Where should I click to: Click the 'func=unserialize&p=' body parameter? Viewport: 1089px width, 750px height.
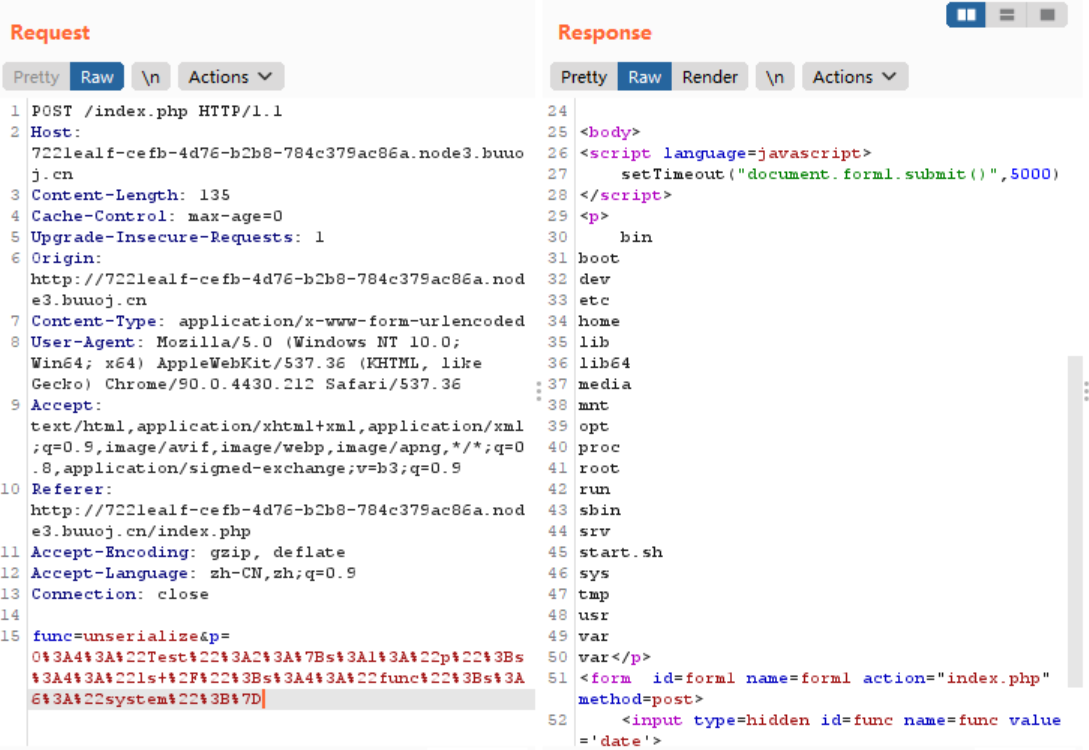[x=131, y=636]
